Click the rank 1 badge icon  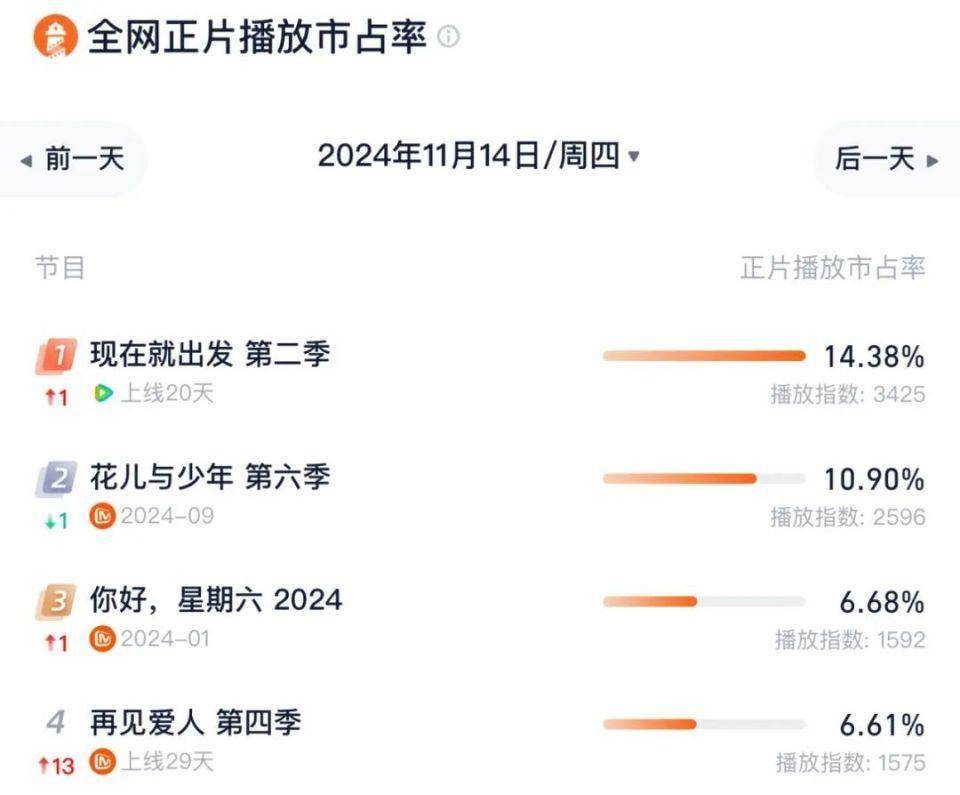point(56,356)
